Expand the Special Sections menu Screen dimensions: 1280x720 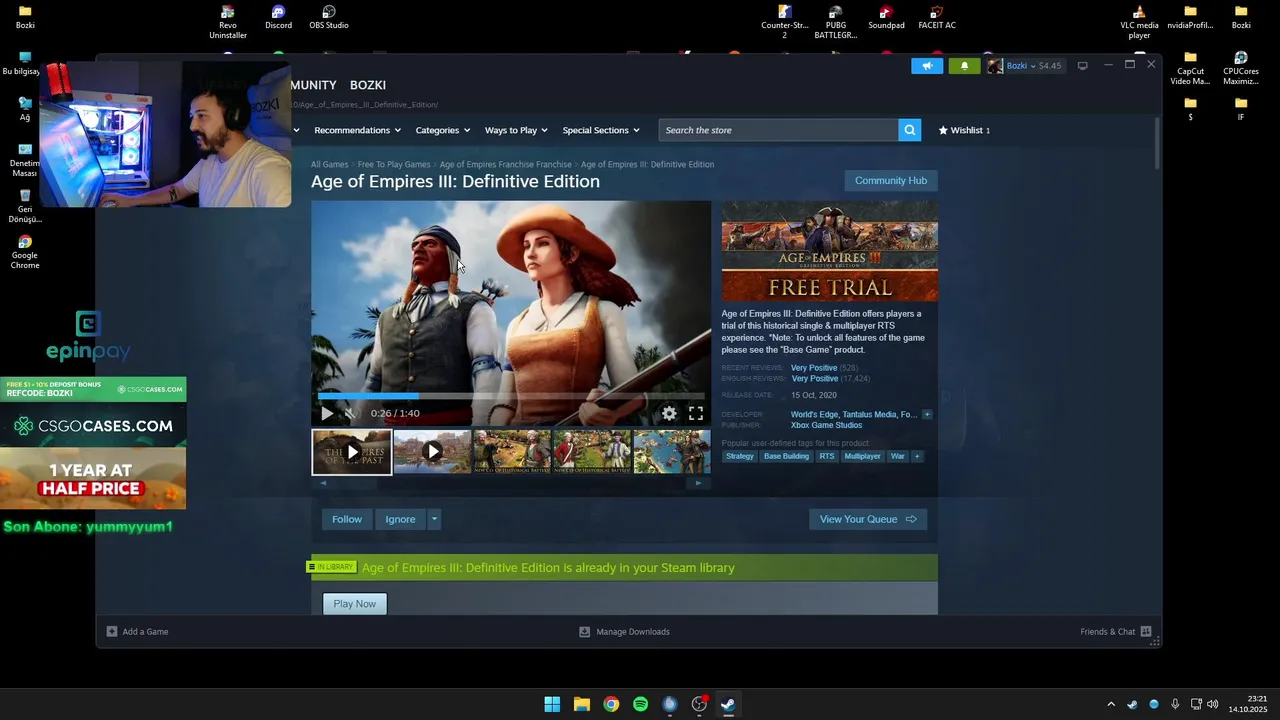[x=601, y=130]
